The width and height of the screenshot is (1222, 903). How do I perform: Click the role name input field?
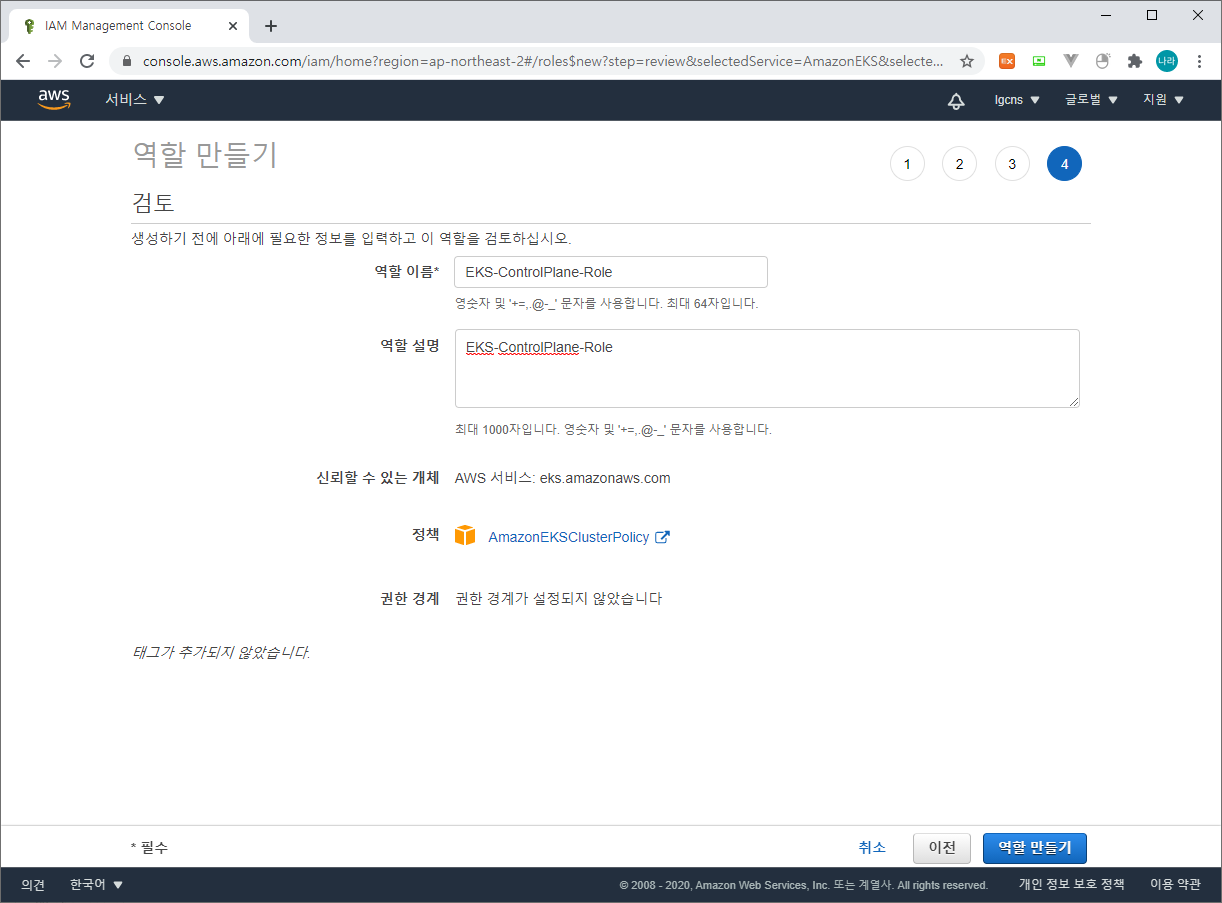coord(611,272)
